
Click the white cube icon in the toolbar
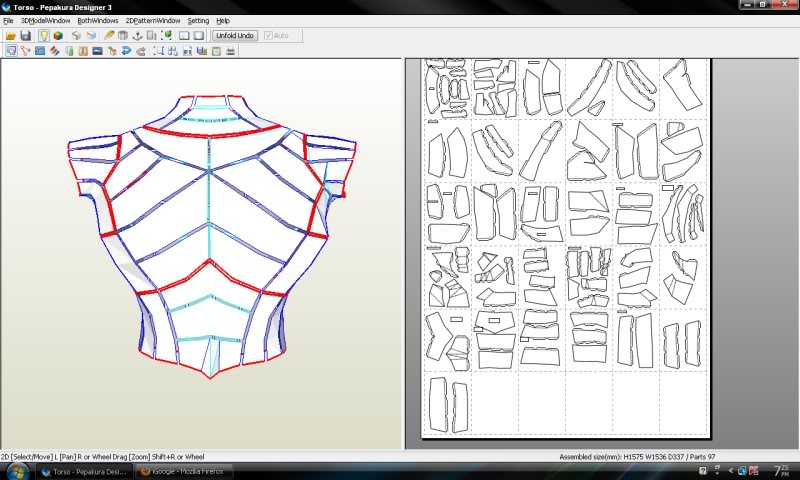77,36
